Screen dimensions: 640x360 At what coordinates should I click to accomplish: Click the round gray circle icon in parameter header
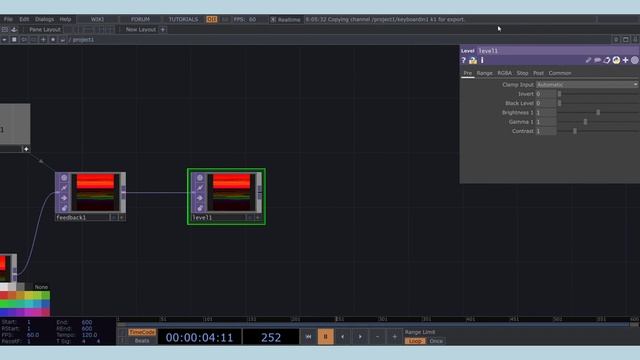[x=635, y=60]
